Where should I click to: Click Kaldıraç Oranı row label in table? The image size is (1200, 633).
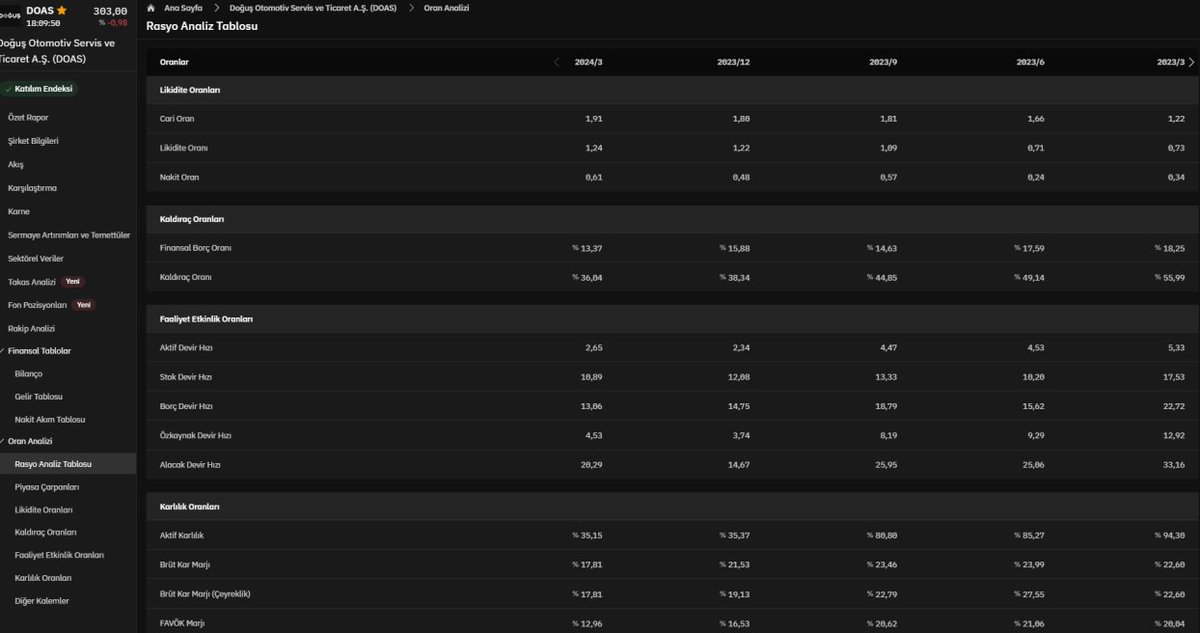186,277
